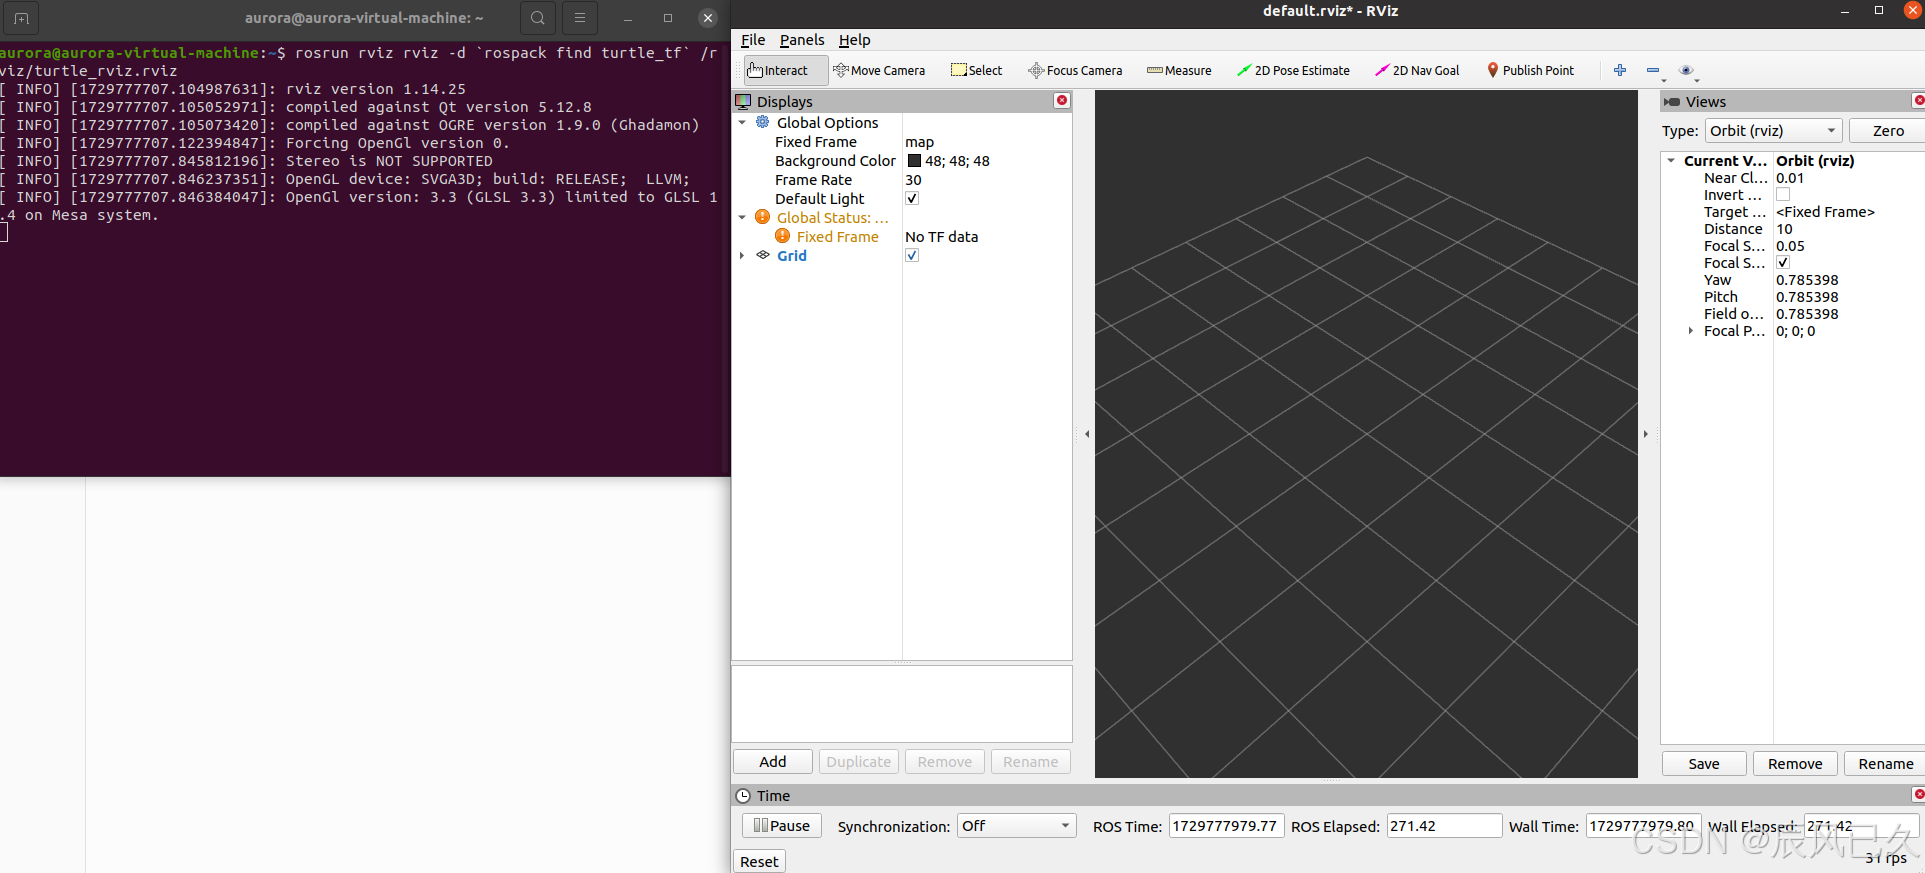Click the Reset button
1925x873 pixels.
[759, 862]
